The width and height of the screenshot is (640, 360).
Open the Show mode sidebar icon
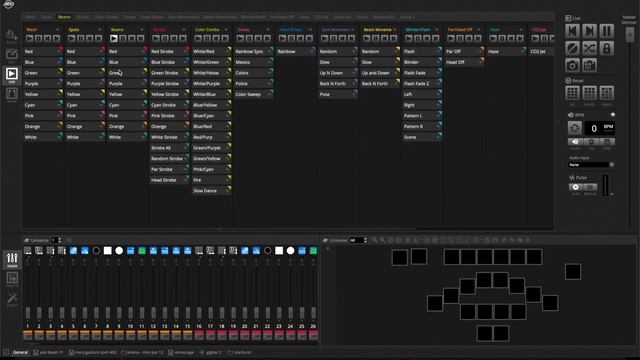tap(11, 93)
